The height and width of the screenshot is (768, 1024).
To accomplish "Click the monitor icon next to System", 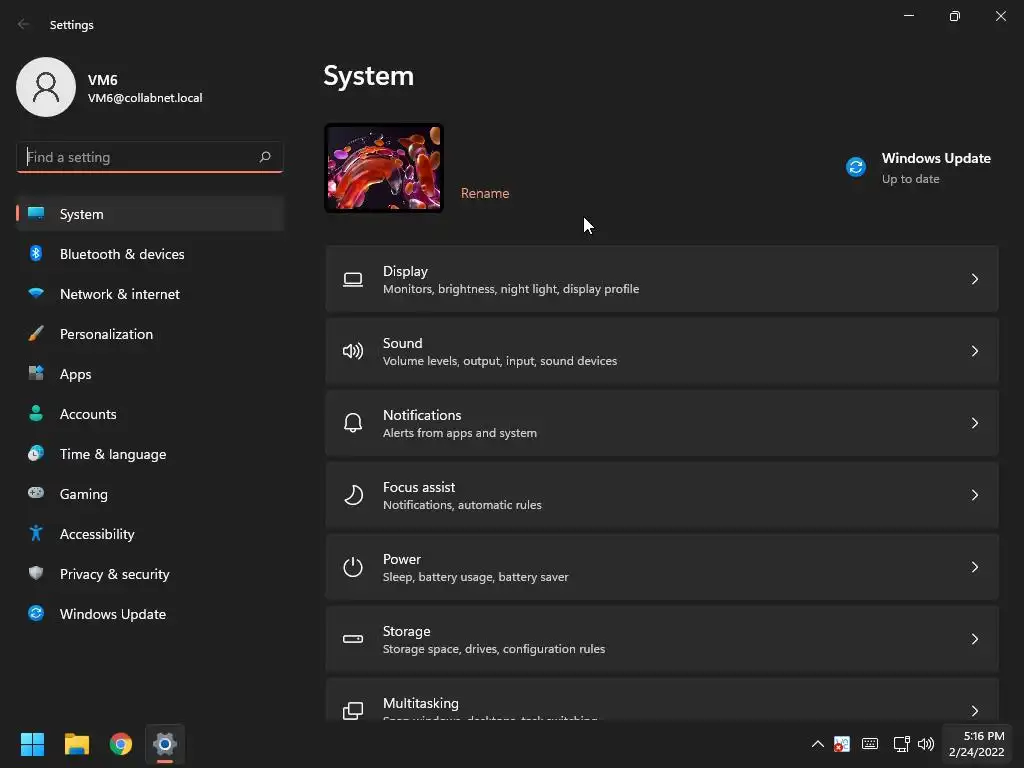I will (36, 214).
